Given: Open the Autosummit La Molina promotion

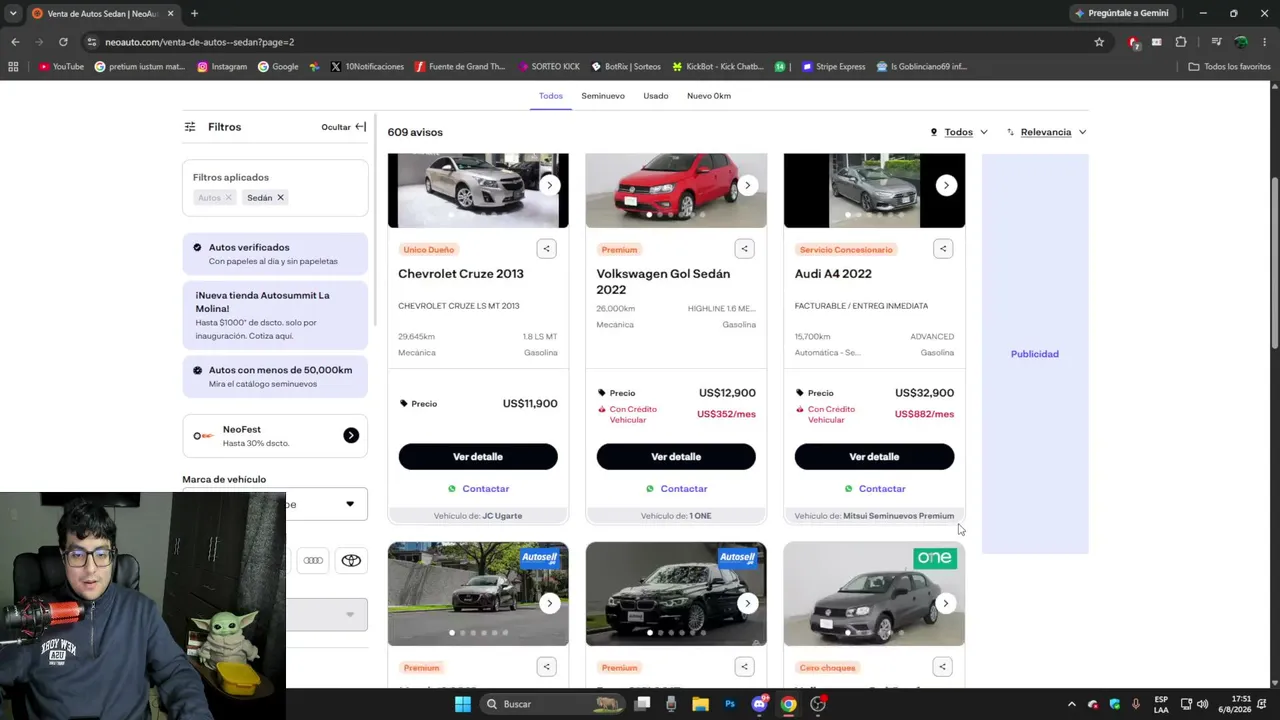Looking at the screenshot, I should point(275,315).
